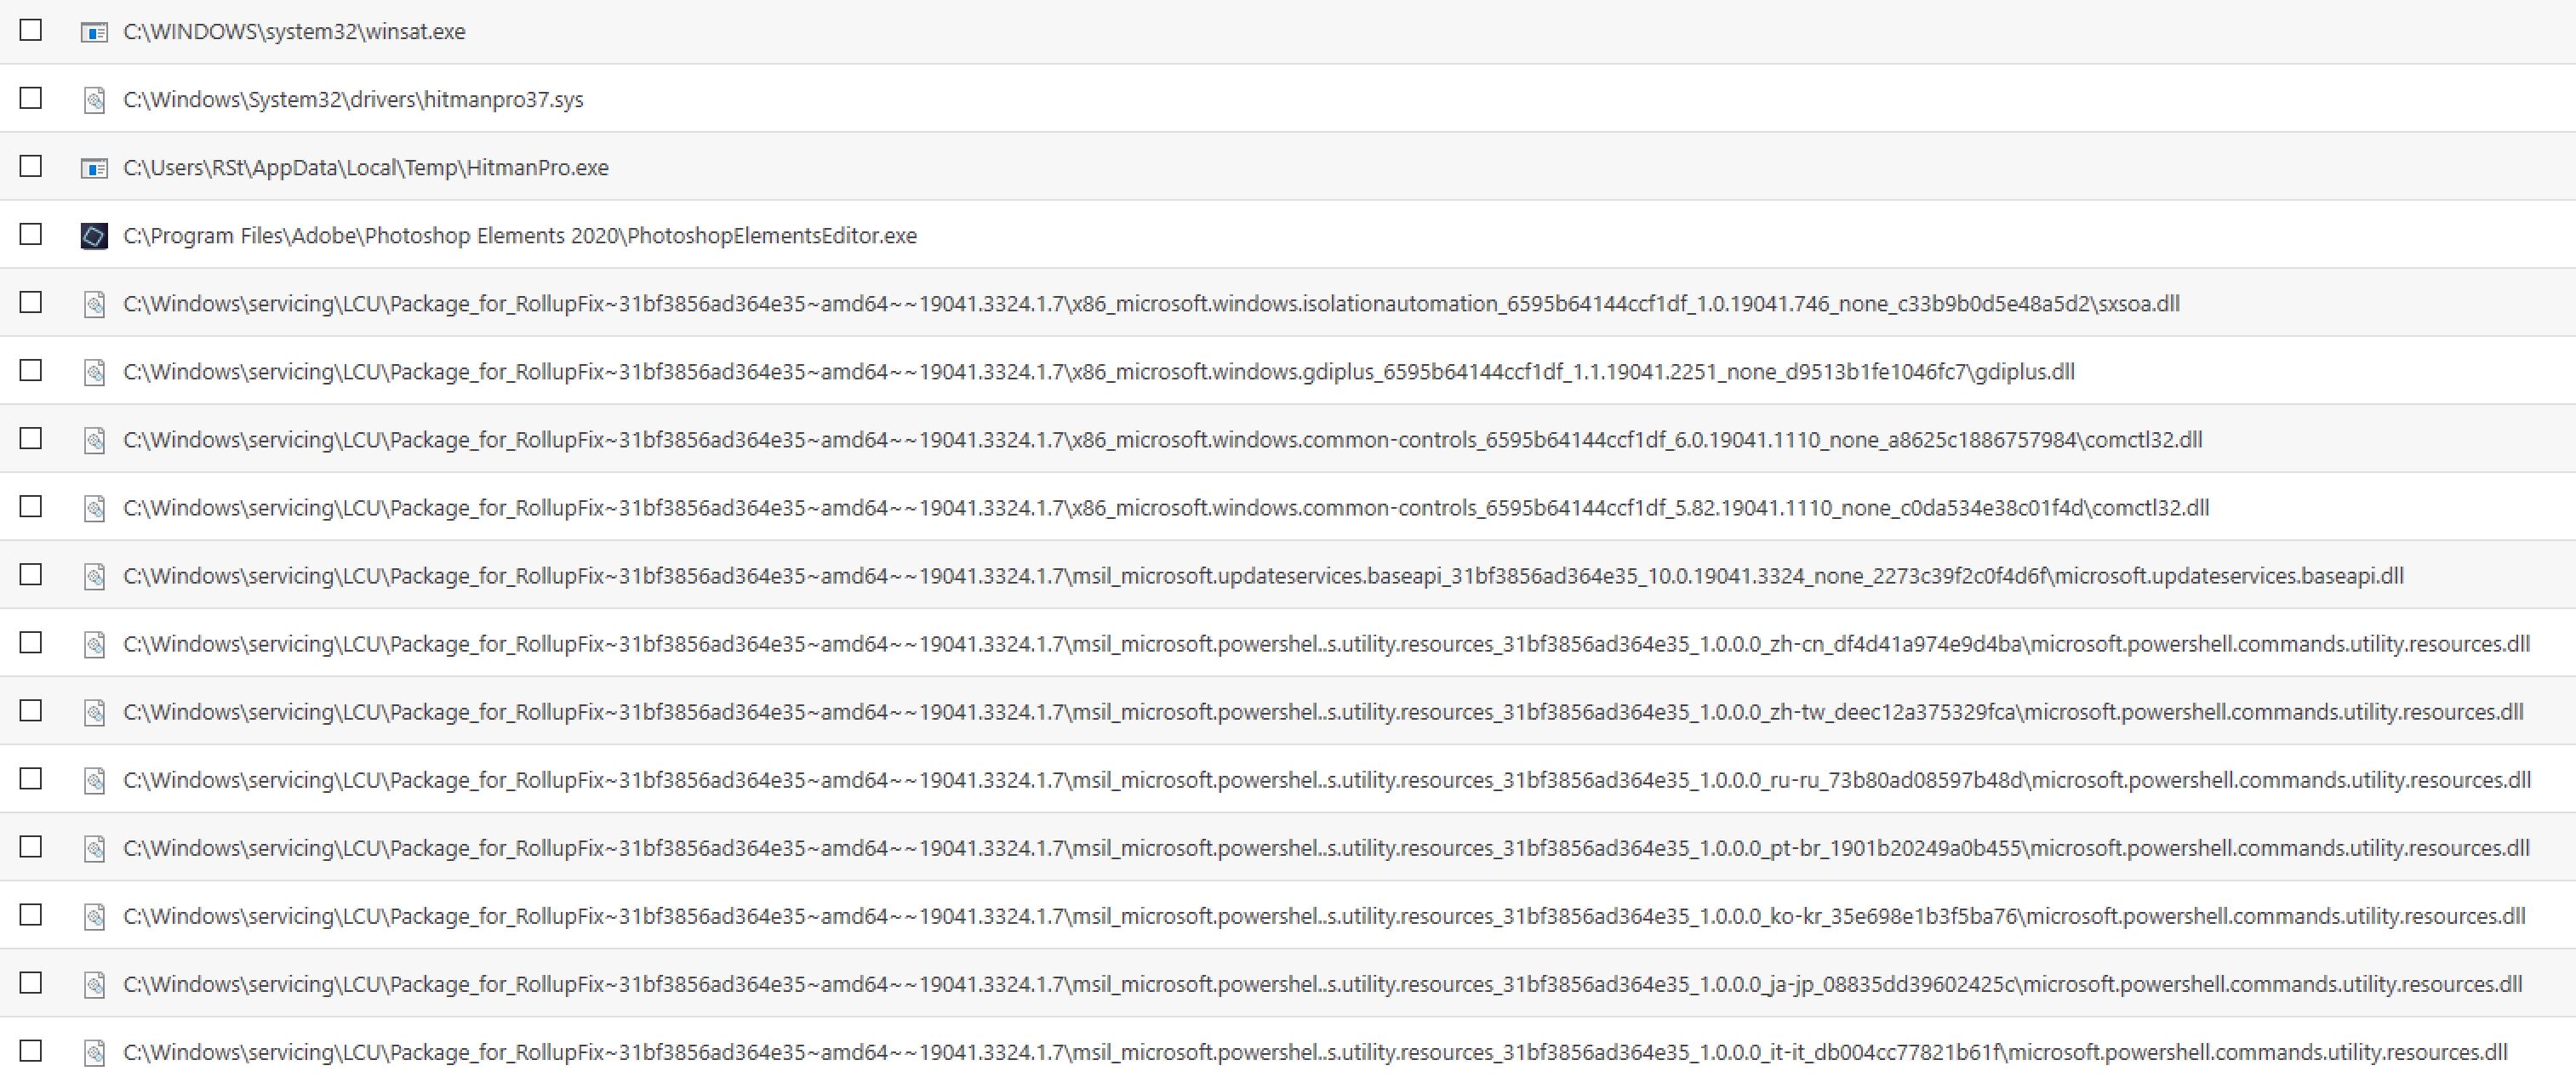Image resolution: width=2576 pixels, height=1077 pixels.
Task: Click the gdiplus.dll file icon
Action: click(x=94, y=372)
